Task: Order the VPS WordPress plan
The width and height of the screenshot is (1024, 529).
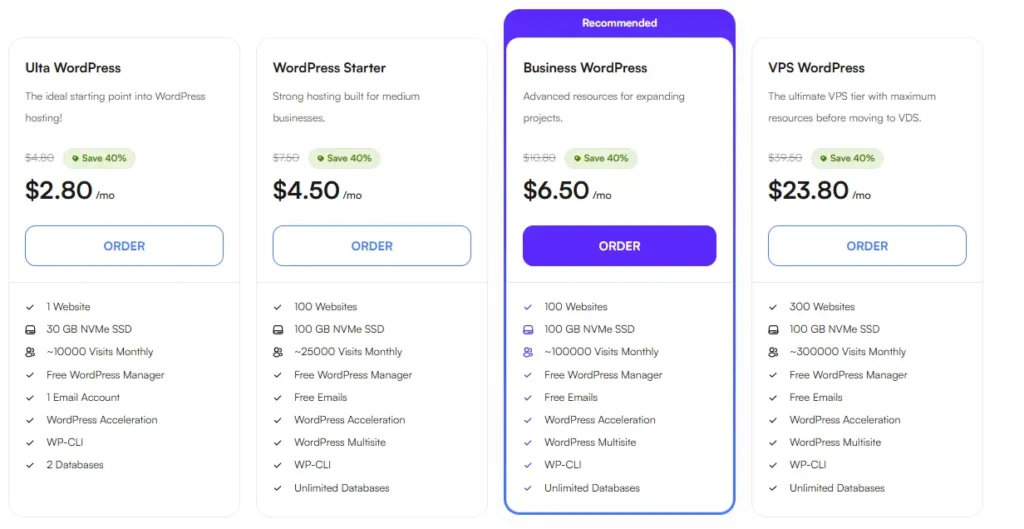Action: coord(867,246)
